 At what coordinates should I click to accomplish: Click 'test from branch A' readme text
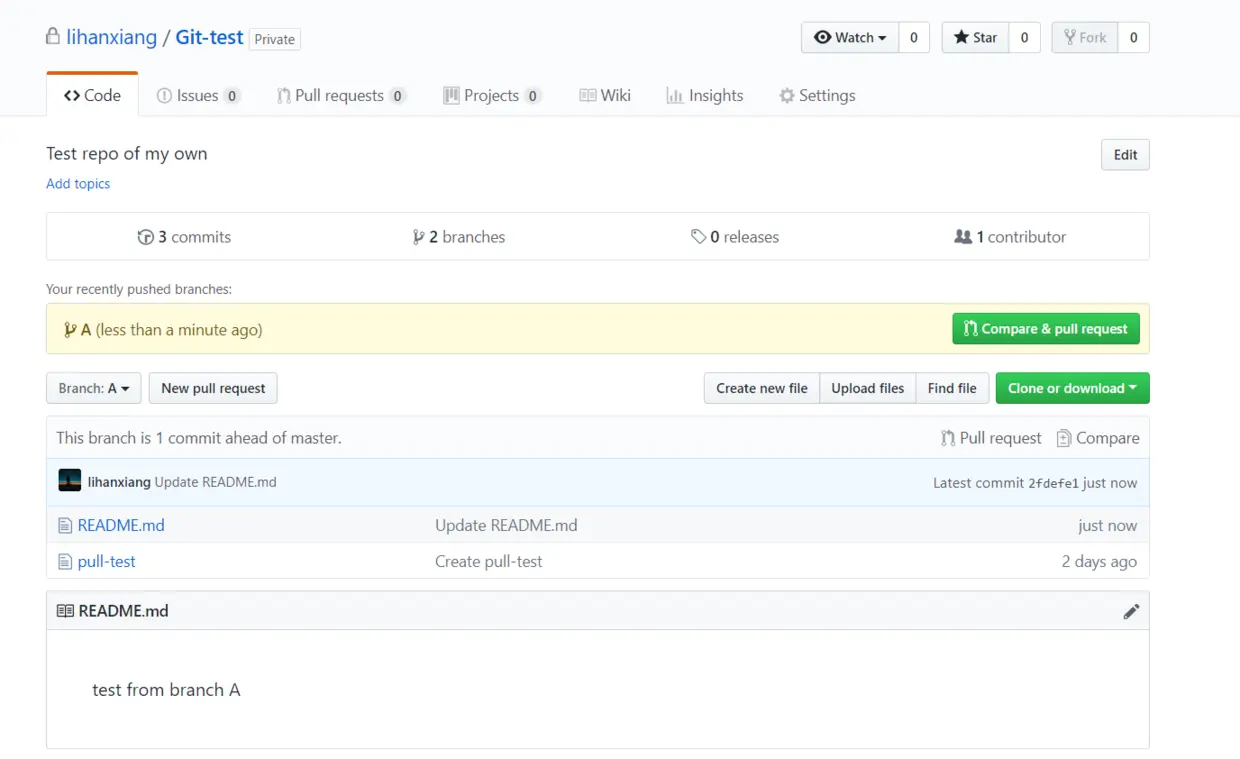click(x=166, y=690)
